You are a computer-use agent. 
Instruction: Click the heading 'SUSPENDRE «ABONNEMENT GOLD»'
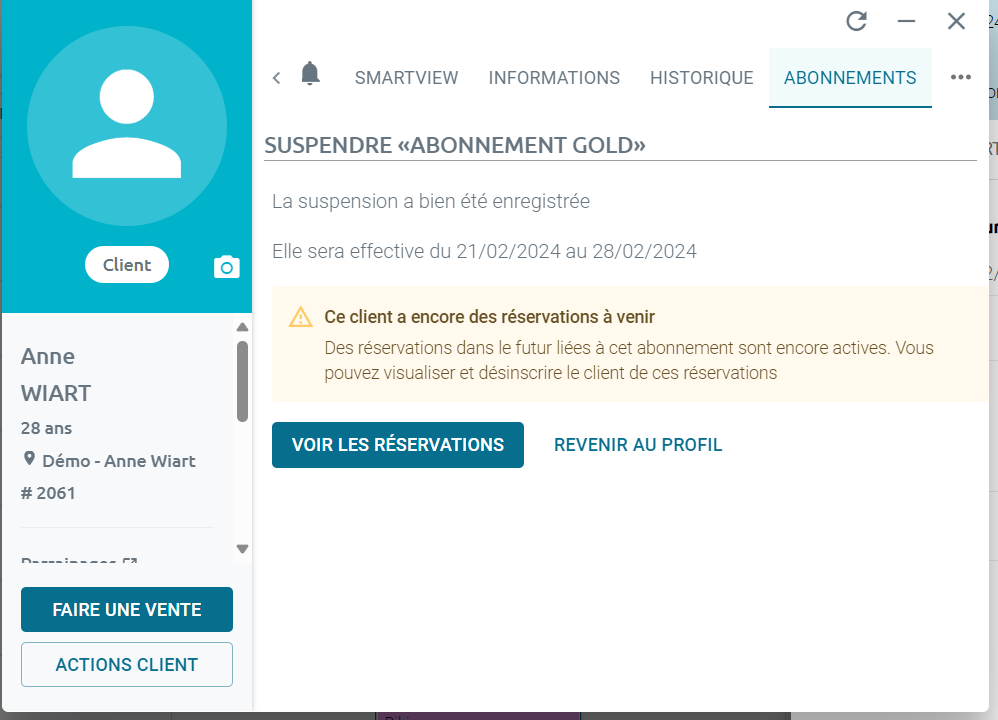point(455,145)
